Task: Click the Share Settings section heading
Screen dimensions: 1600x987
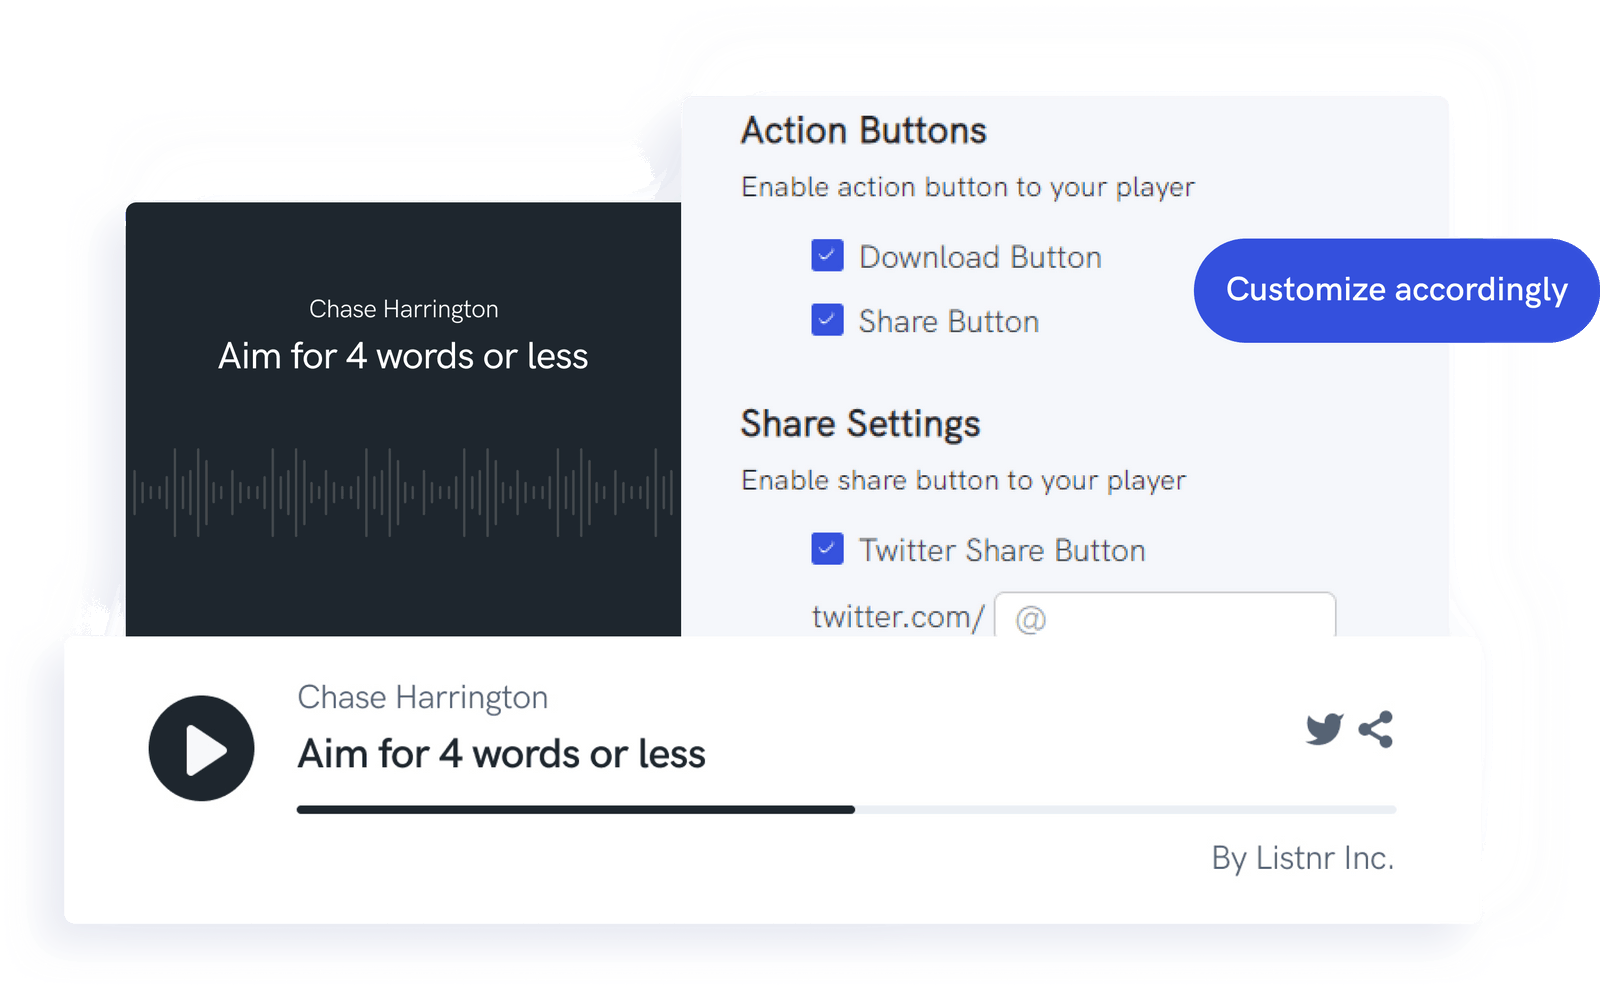Action: (860, 424)
